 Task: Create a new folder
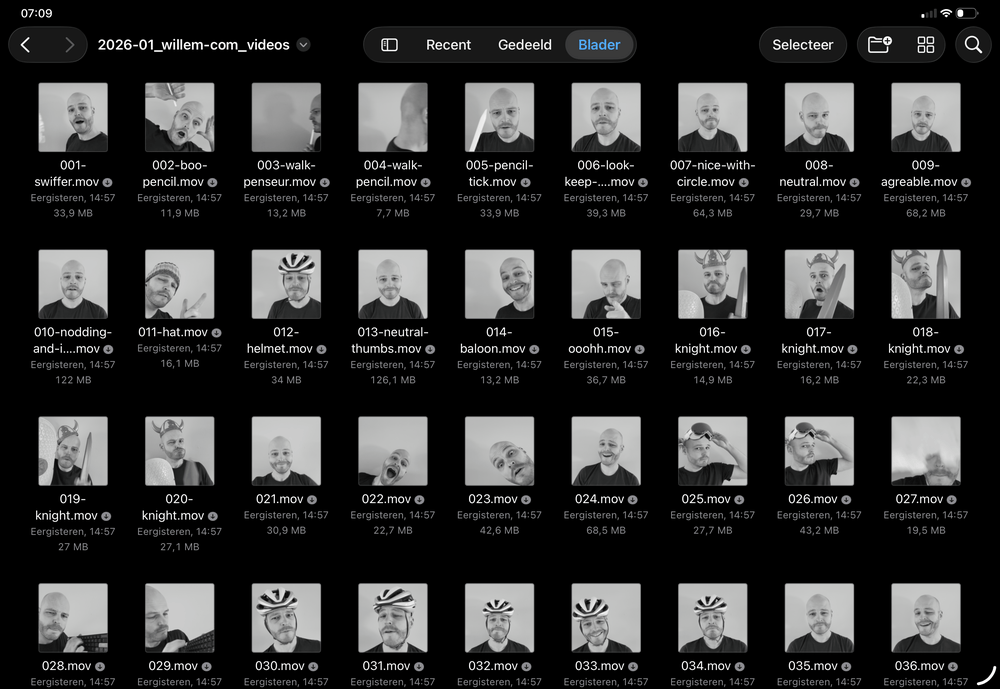click(x=878, y=44)
